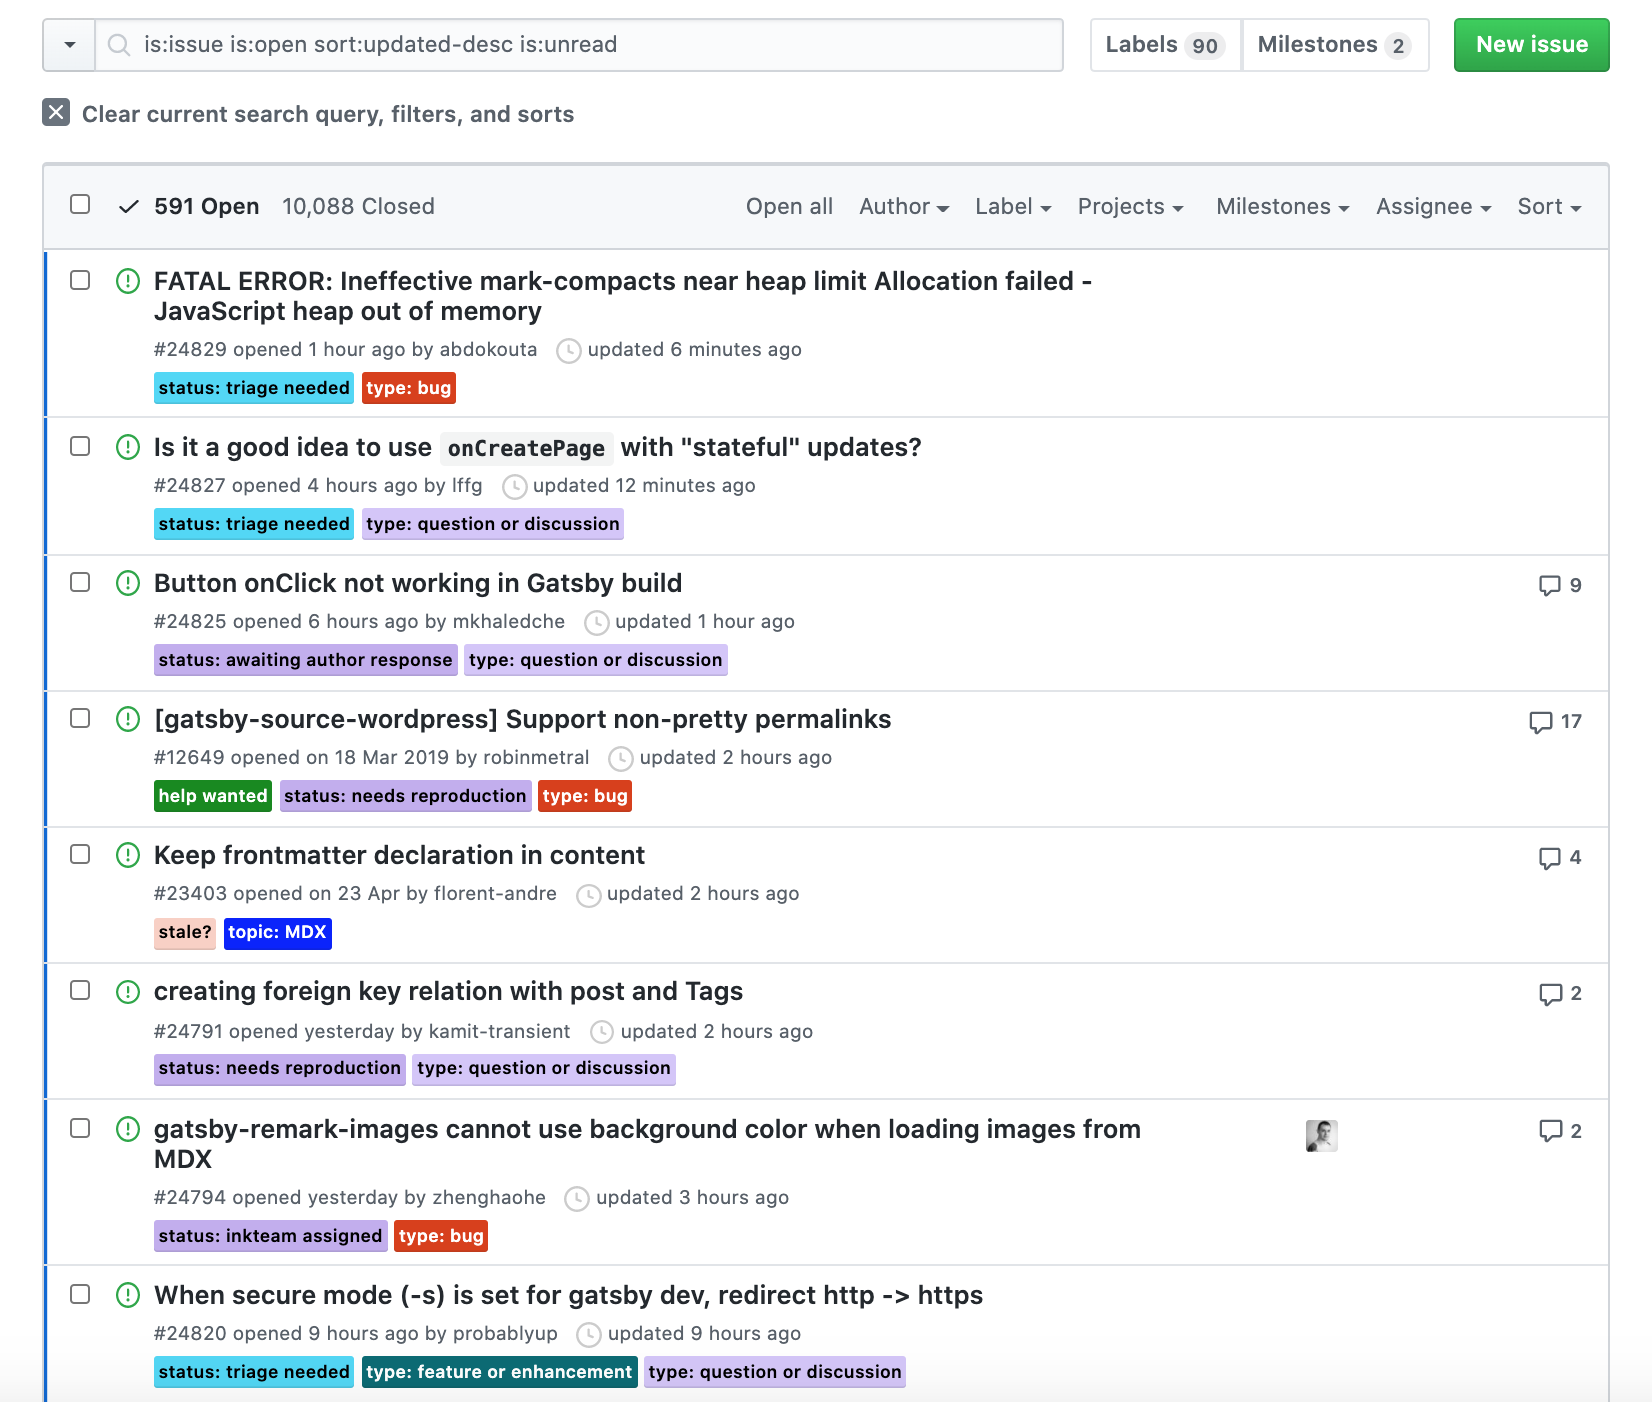Expand the Author filter dropdown
Screen dimensions: 1652x1402
point(904,207)
